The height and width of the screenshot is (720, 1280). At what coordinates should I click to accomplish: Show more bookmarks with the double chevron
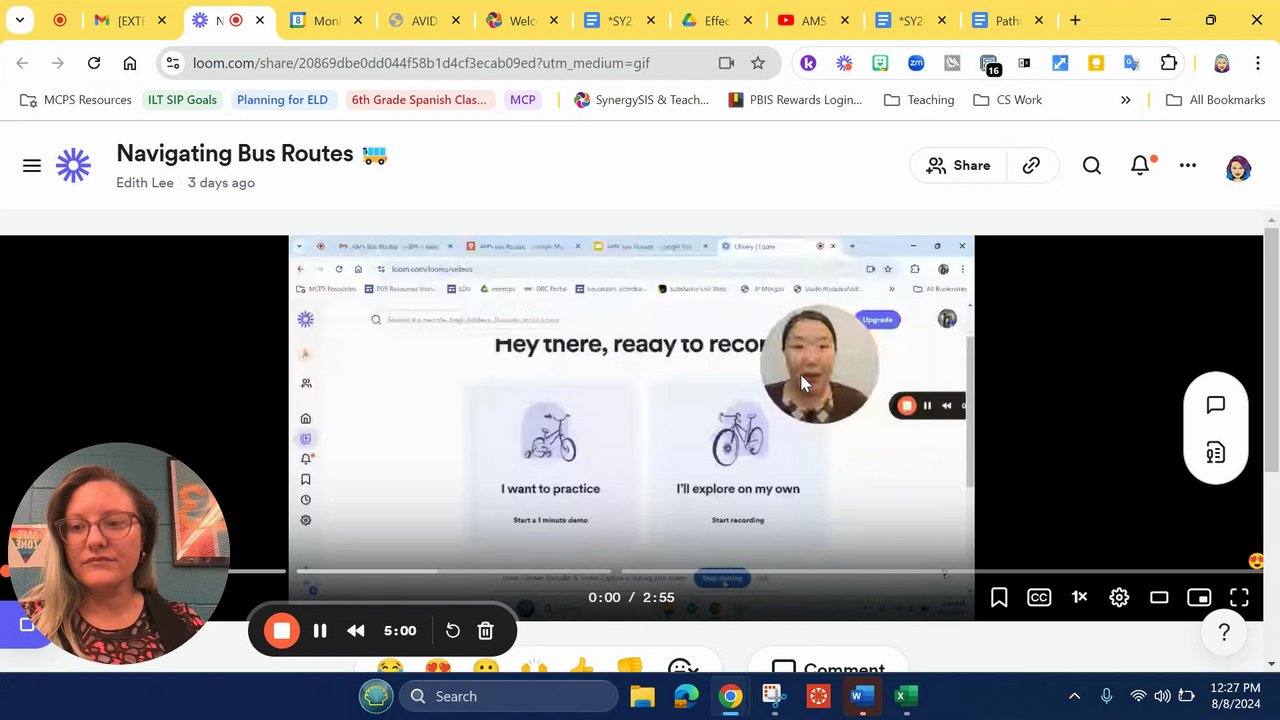coord(1126,100)
